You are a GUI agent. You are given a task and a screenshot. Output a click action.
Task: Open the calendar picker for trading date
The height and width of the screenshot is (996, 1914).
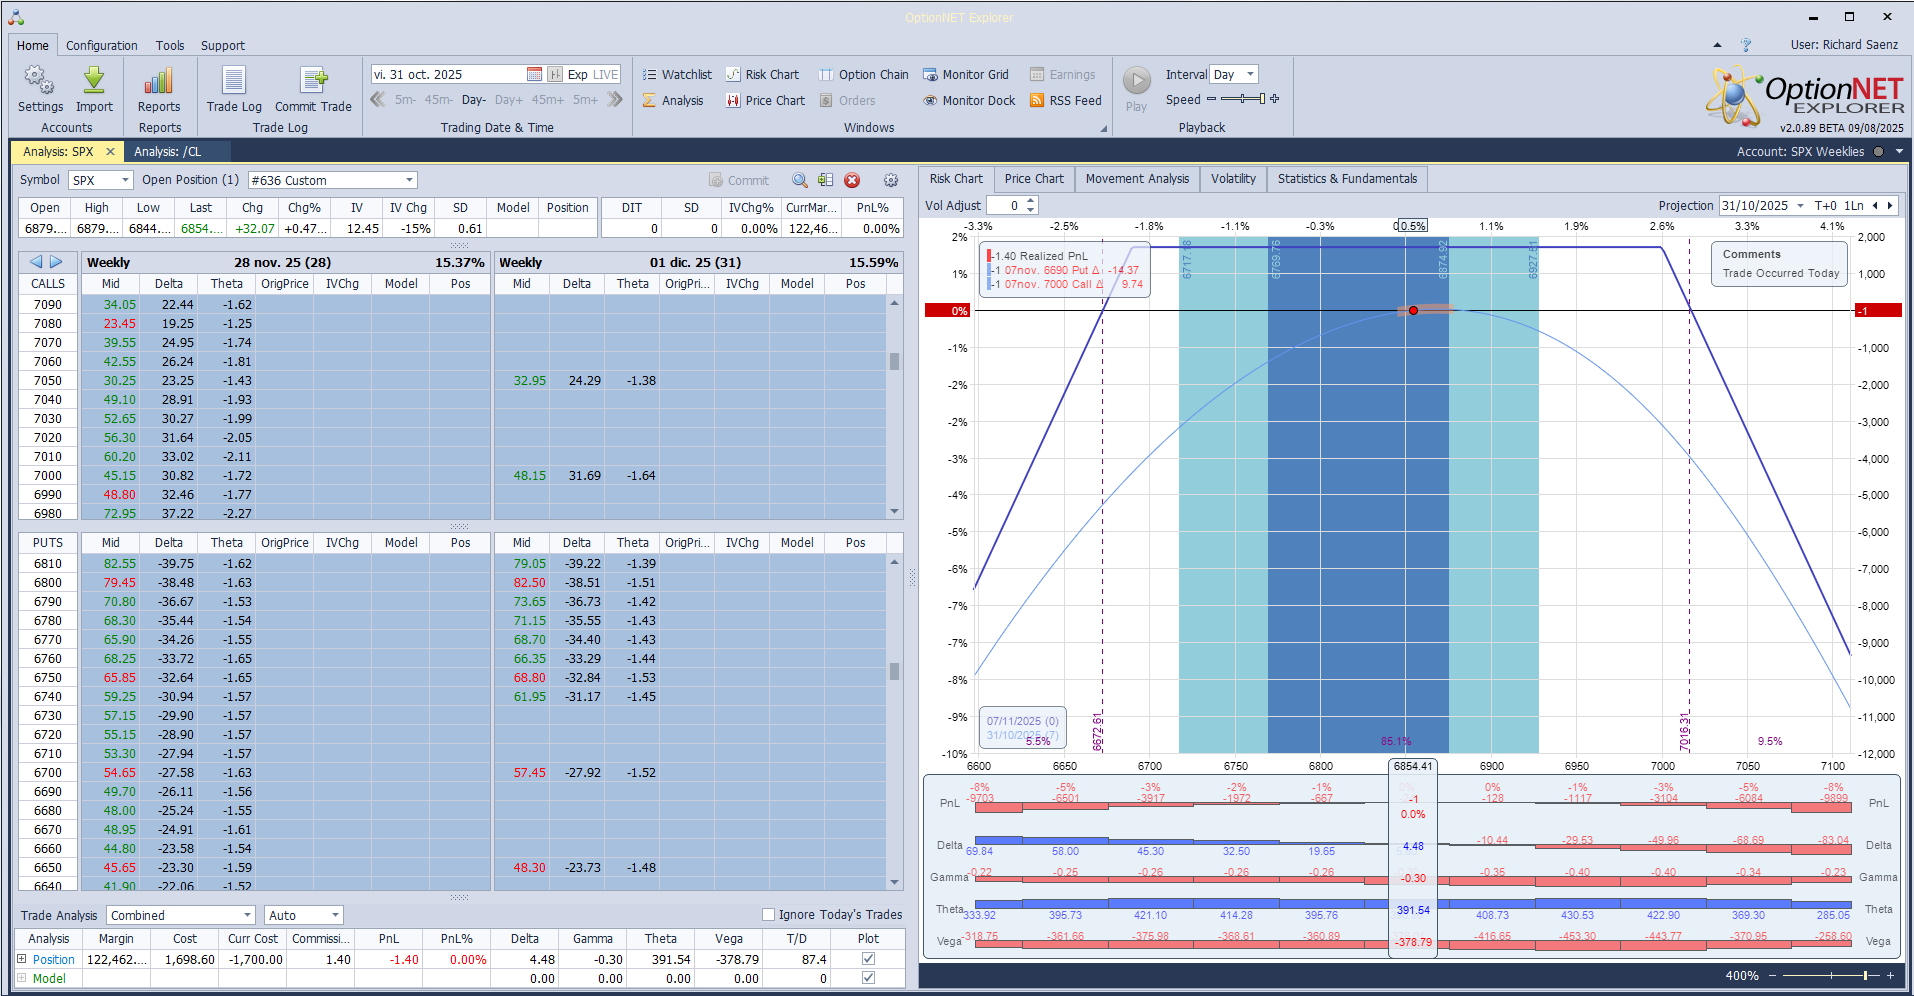(x=534, y=74)
